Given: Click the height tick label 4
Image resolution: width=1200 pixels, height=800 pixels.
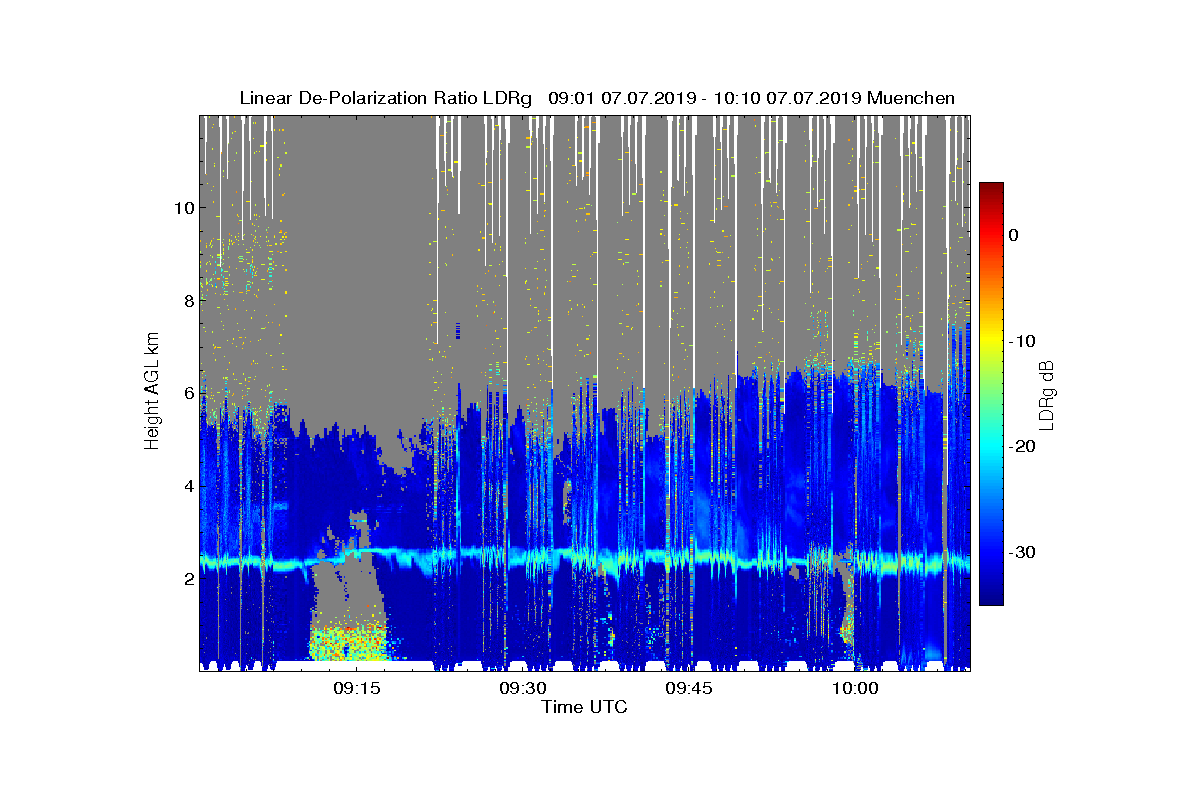Looking at the screenshot, I should tap(187, 487).
